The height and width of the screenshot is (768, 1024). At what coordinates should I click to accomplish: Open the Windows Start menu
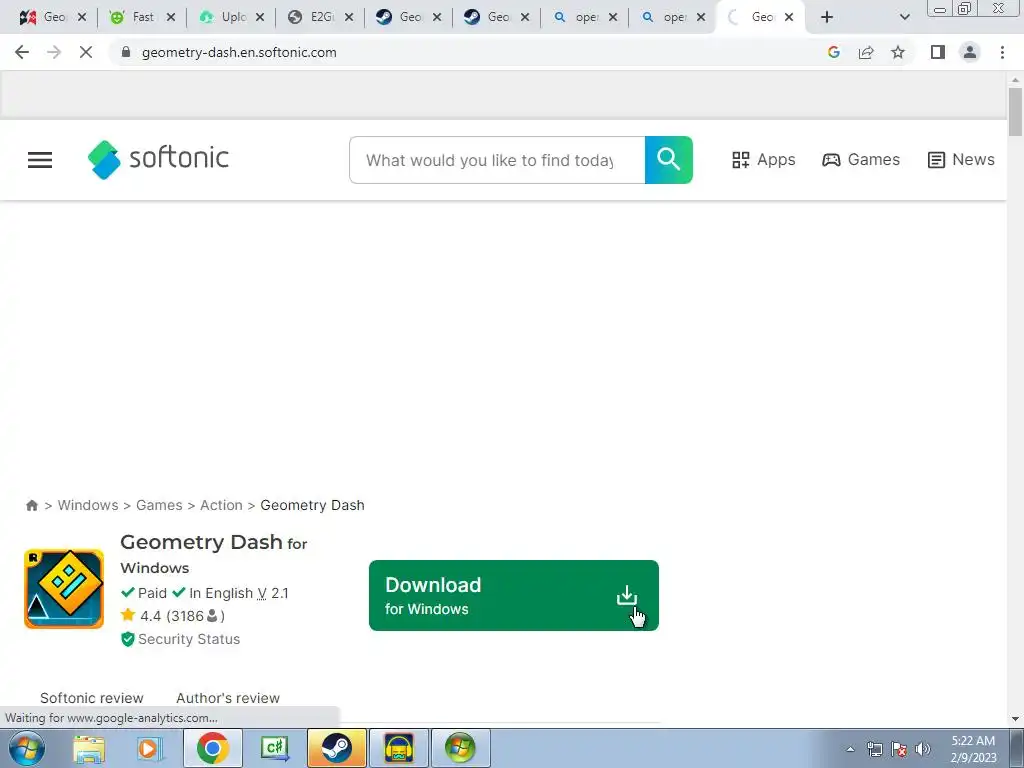[27, 748]
